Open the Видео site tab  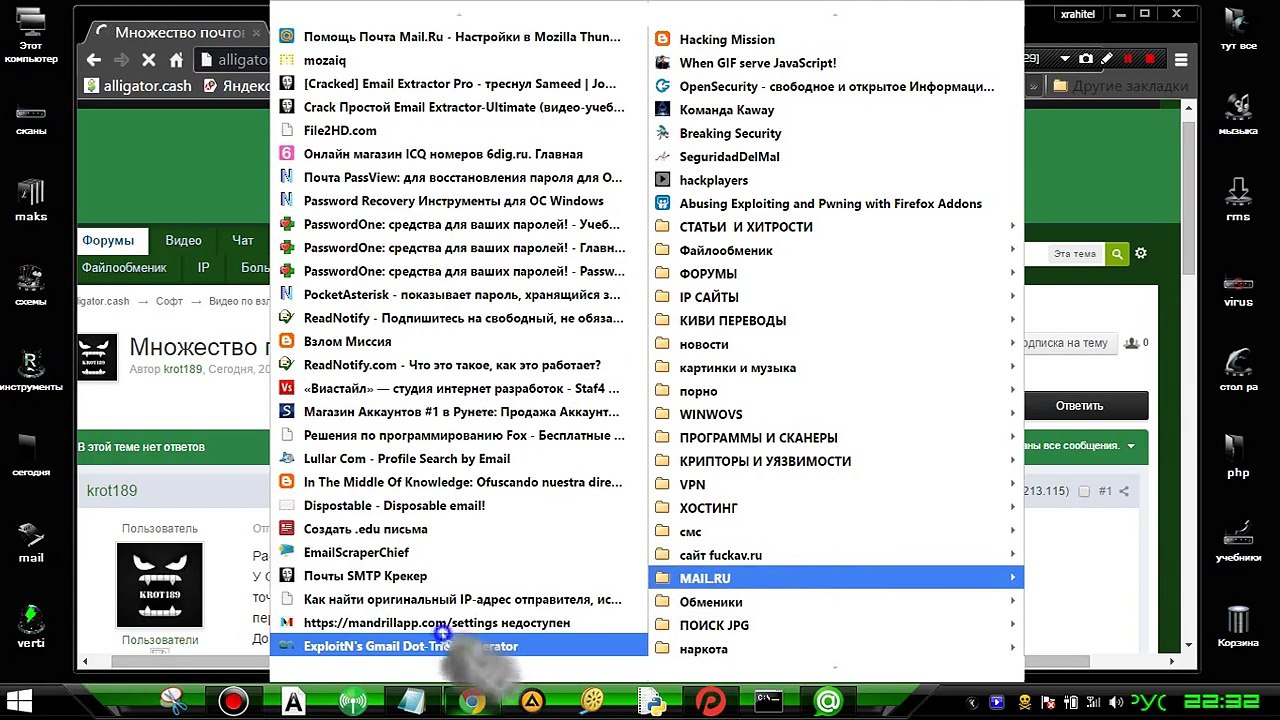tap(183, 241)
